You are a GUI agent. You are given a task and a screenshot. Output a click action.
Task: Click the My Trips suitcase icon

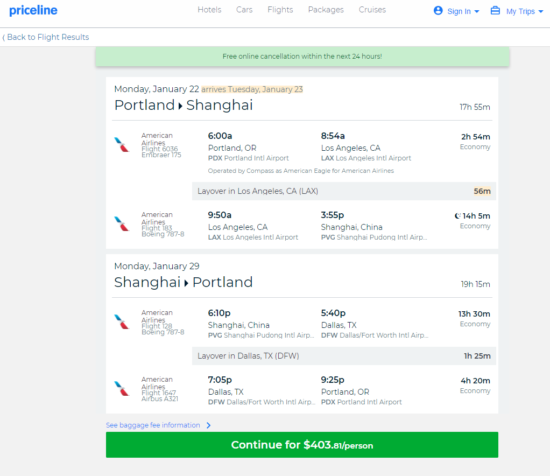pyautogui.click(x=495, y=11)
